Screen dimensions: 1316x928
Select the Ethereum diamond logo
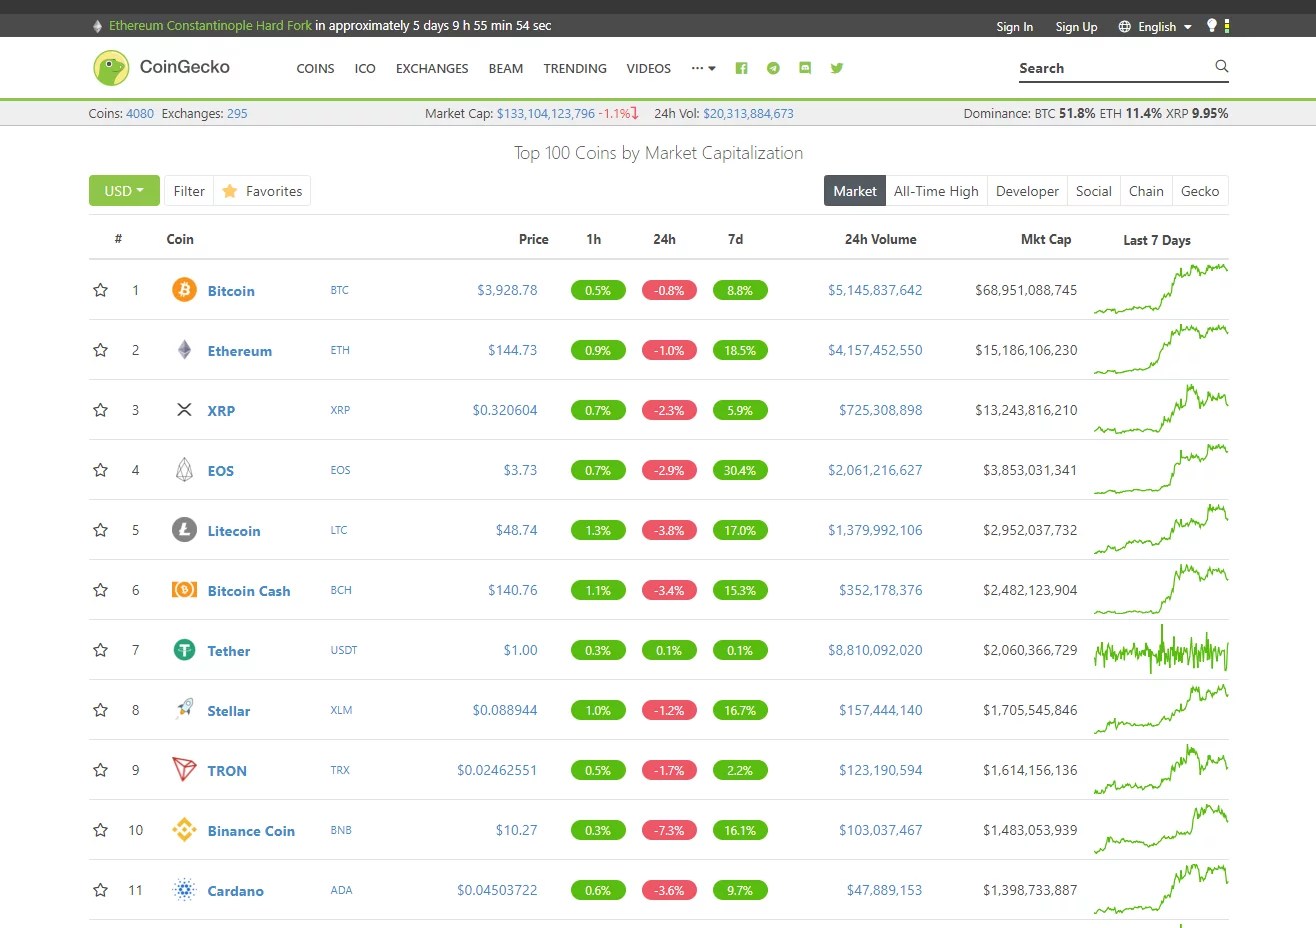[x=184, y=350]
